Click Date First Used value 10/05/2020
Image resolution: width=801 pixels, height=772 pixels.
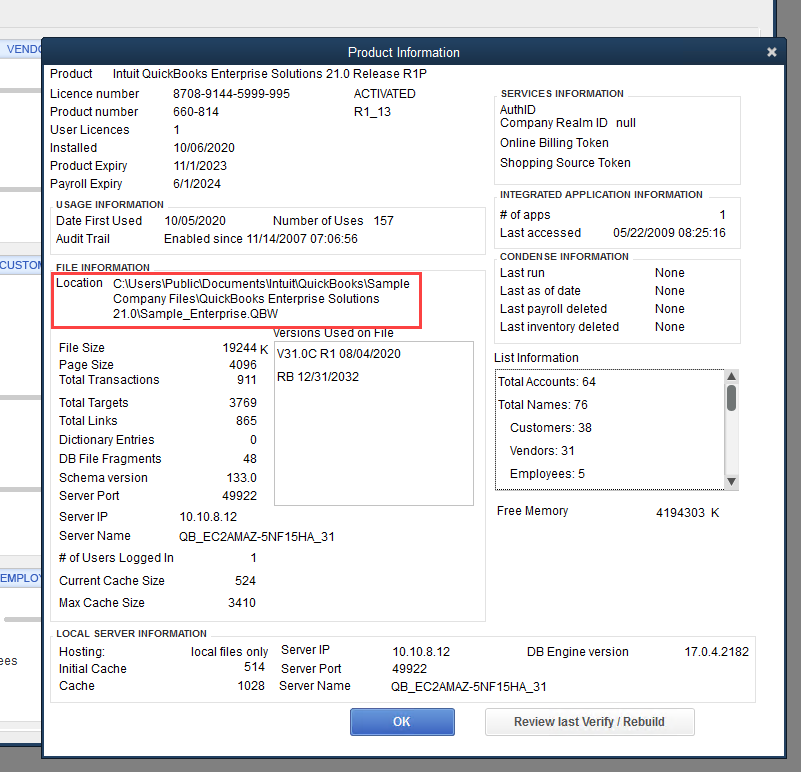195,221
